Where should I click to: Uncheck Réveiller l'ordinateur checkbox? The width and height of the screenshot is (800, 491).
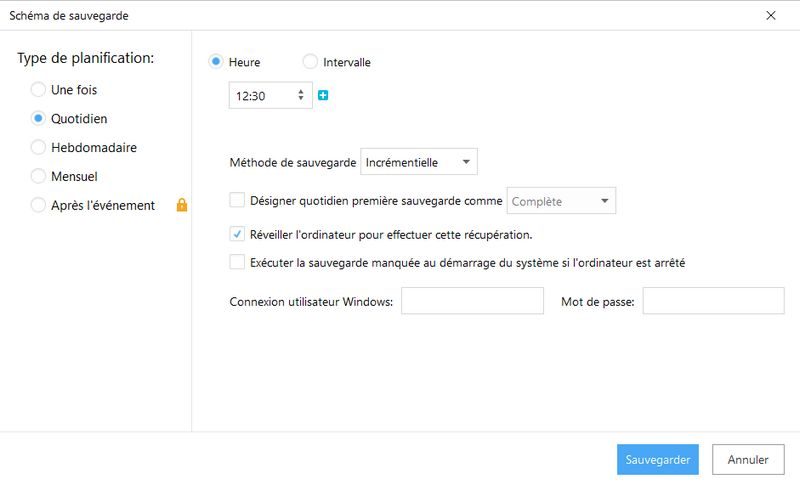(237, 234)
